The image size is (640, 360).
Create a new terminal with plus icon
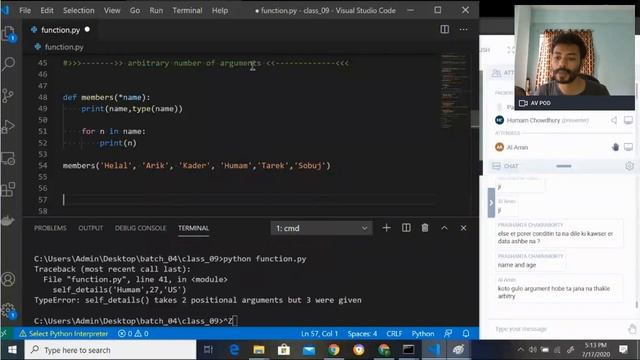coord(386,228)
